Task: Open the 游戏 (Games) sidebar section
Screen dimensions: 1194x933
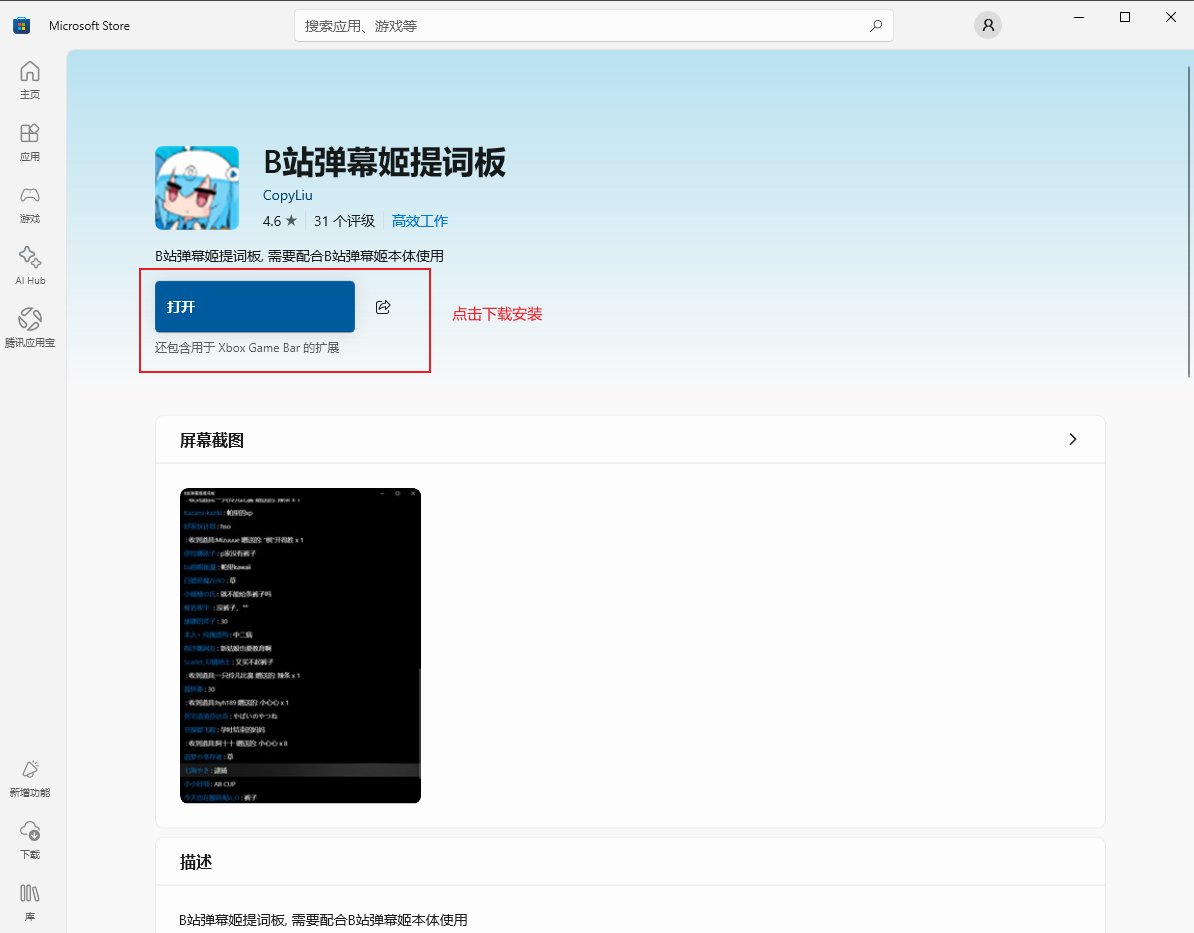Action: 29,204
